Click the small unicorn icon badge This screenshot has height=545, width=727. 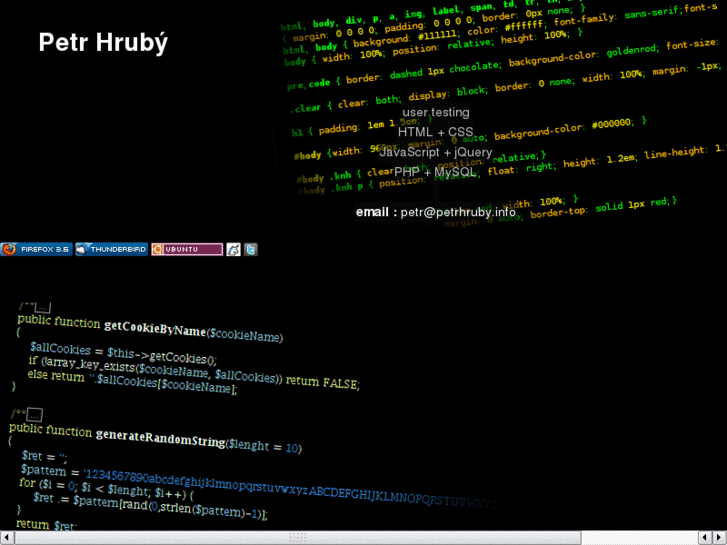coord(233,250)
